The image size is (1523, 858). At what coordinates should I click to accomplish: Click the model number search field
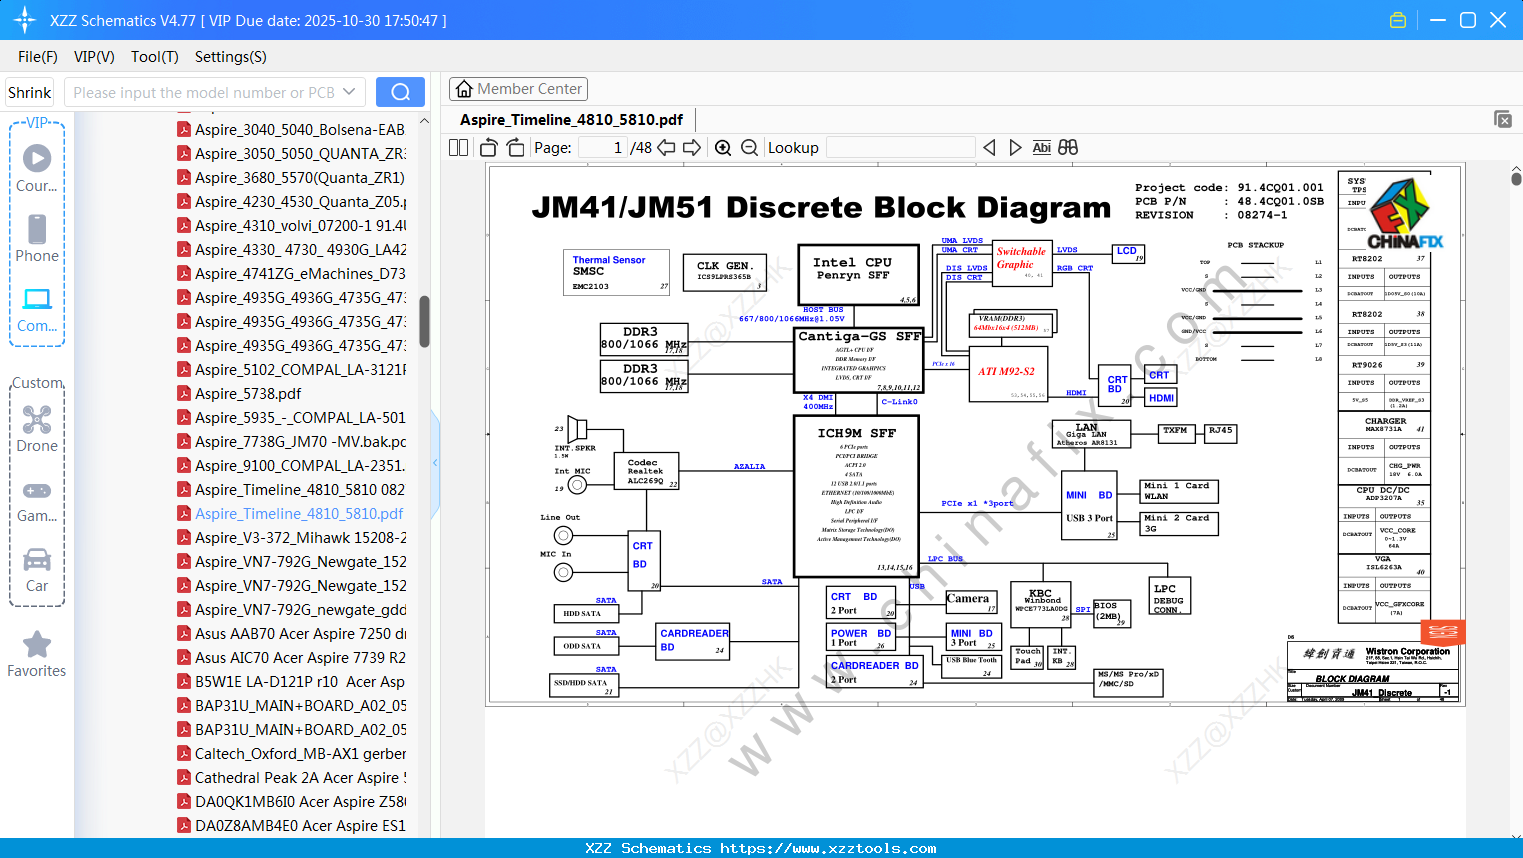(x=204, y=92)
